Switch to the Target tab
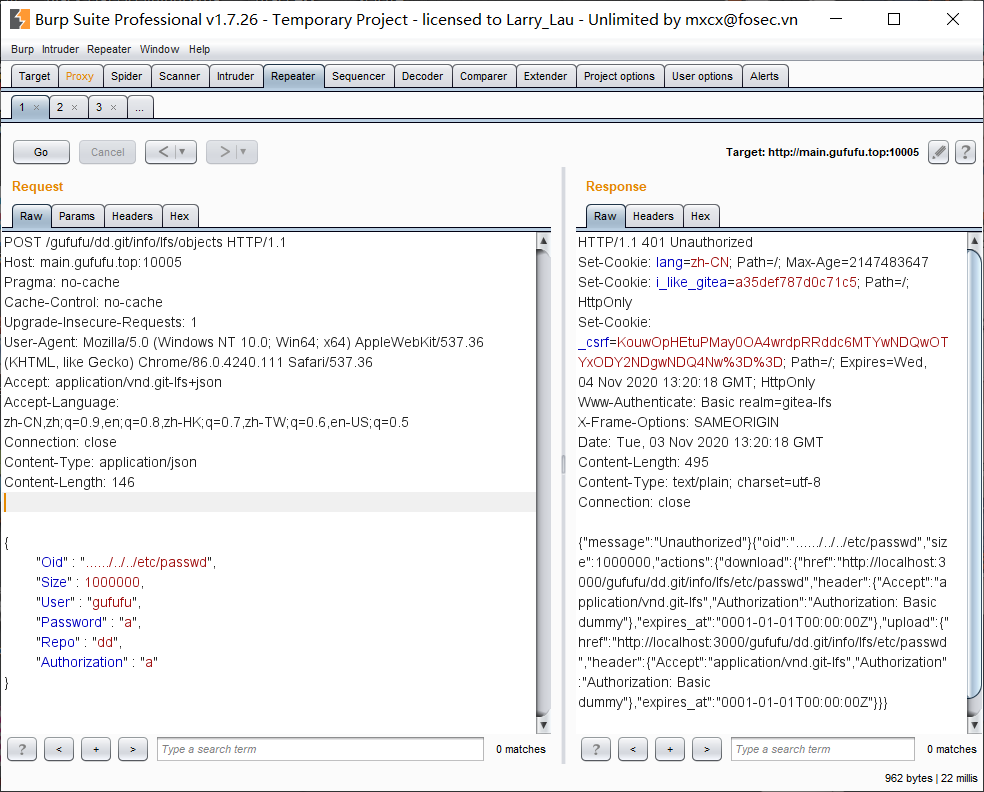The height and width of the screenshot is (792, 984). tap(35, 76)
